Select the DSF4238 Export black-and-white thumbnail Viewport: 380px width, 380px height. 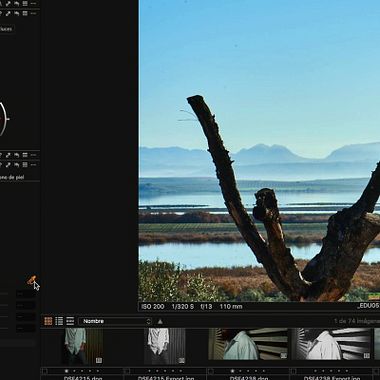(x=331, y=344)
